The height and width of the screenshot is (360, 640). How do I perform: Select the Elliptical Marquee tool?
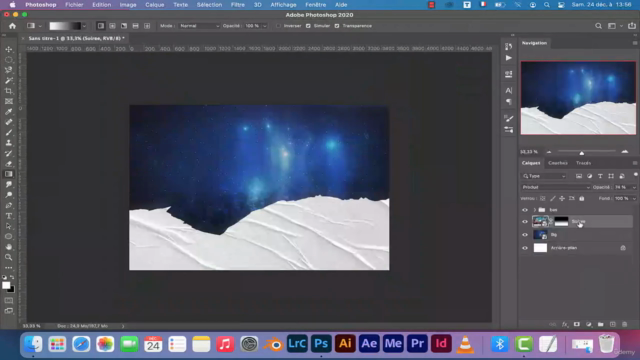(9, 60)
